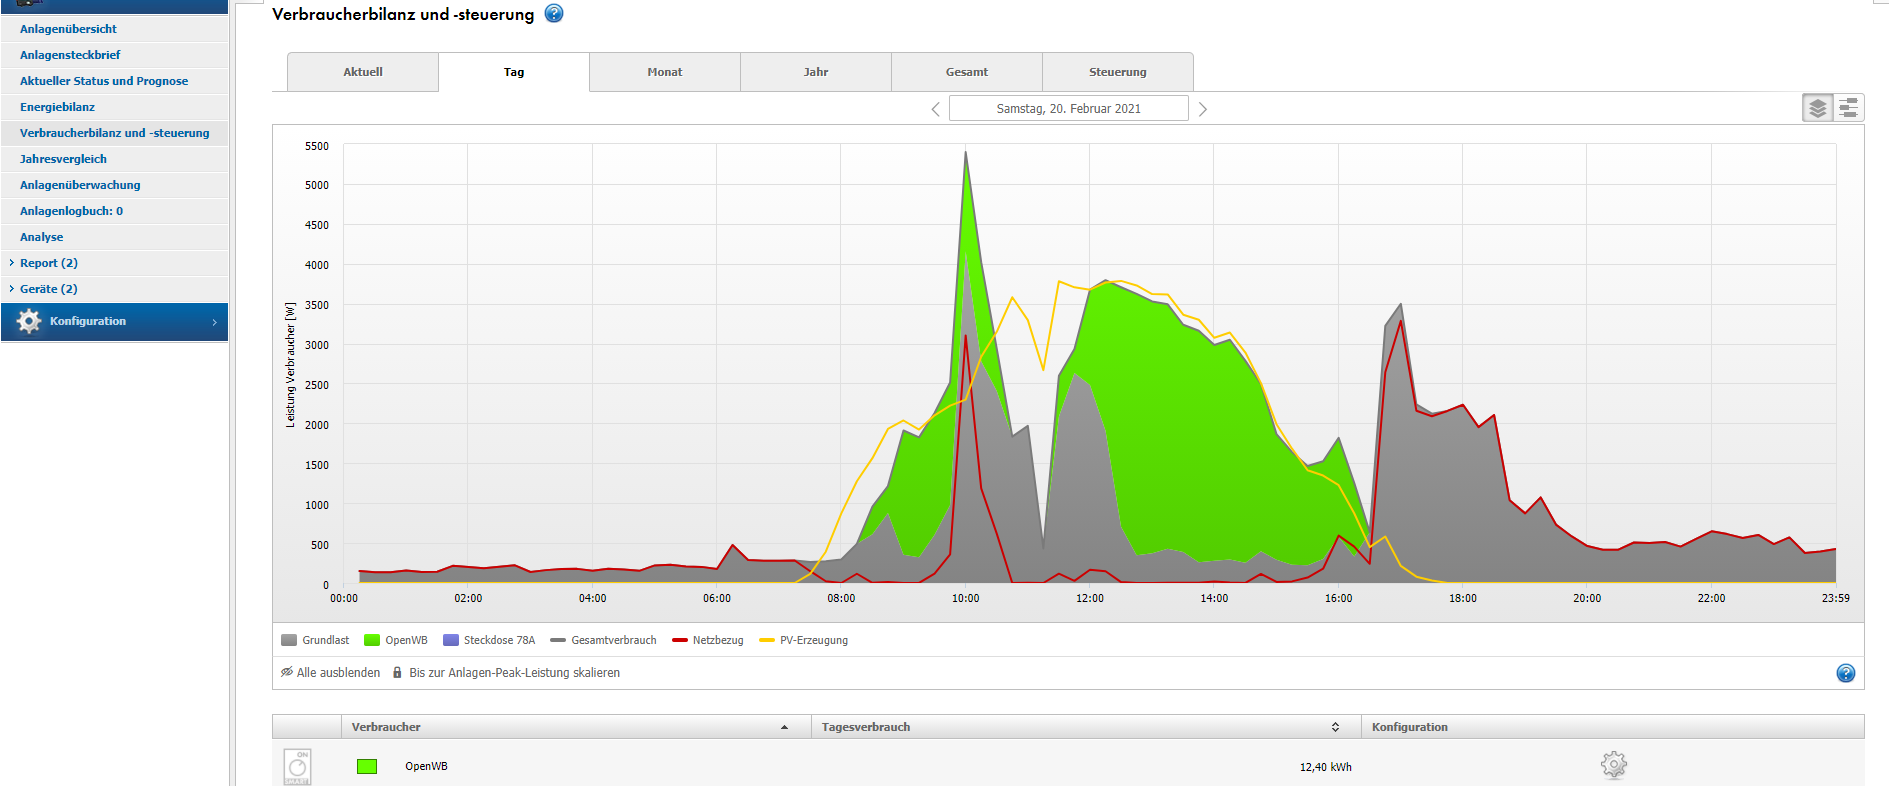Click the OpenWB smart switch device icon
This screenshot has height=786, width=1889.
(297, 766)
